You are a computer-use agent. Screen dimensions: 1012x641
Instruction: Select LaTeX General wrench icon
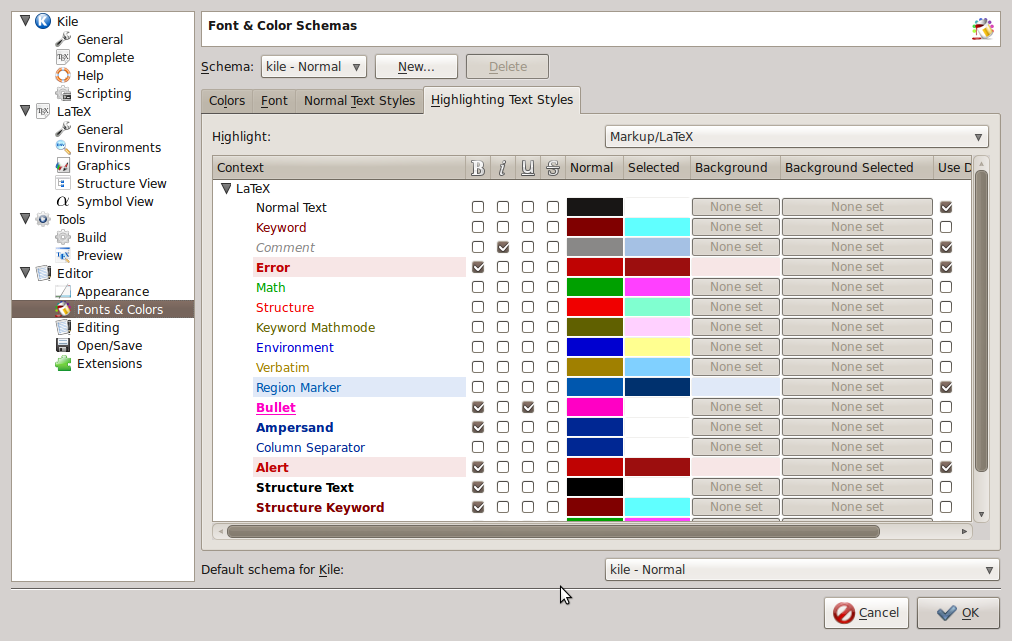[63, 130]
